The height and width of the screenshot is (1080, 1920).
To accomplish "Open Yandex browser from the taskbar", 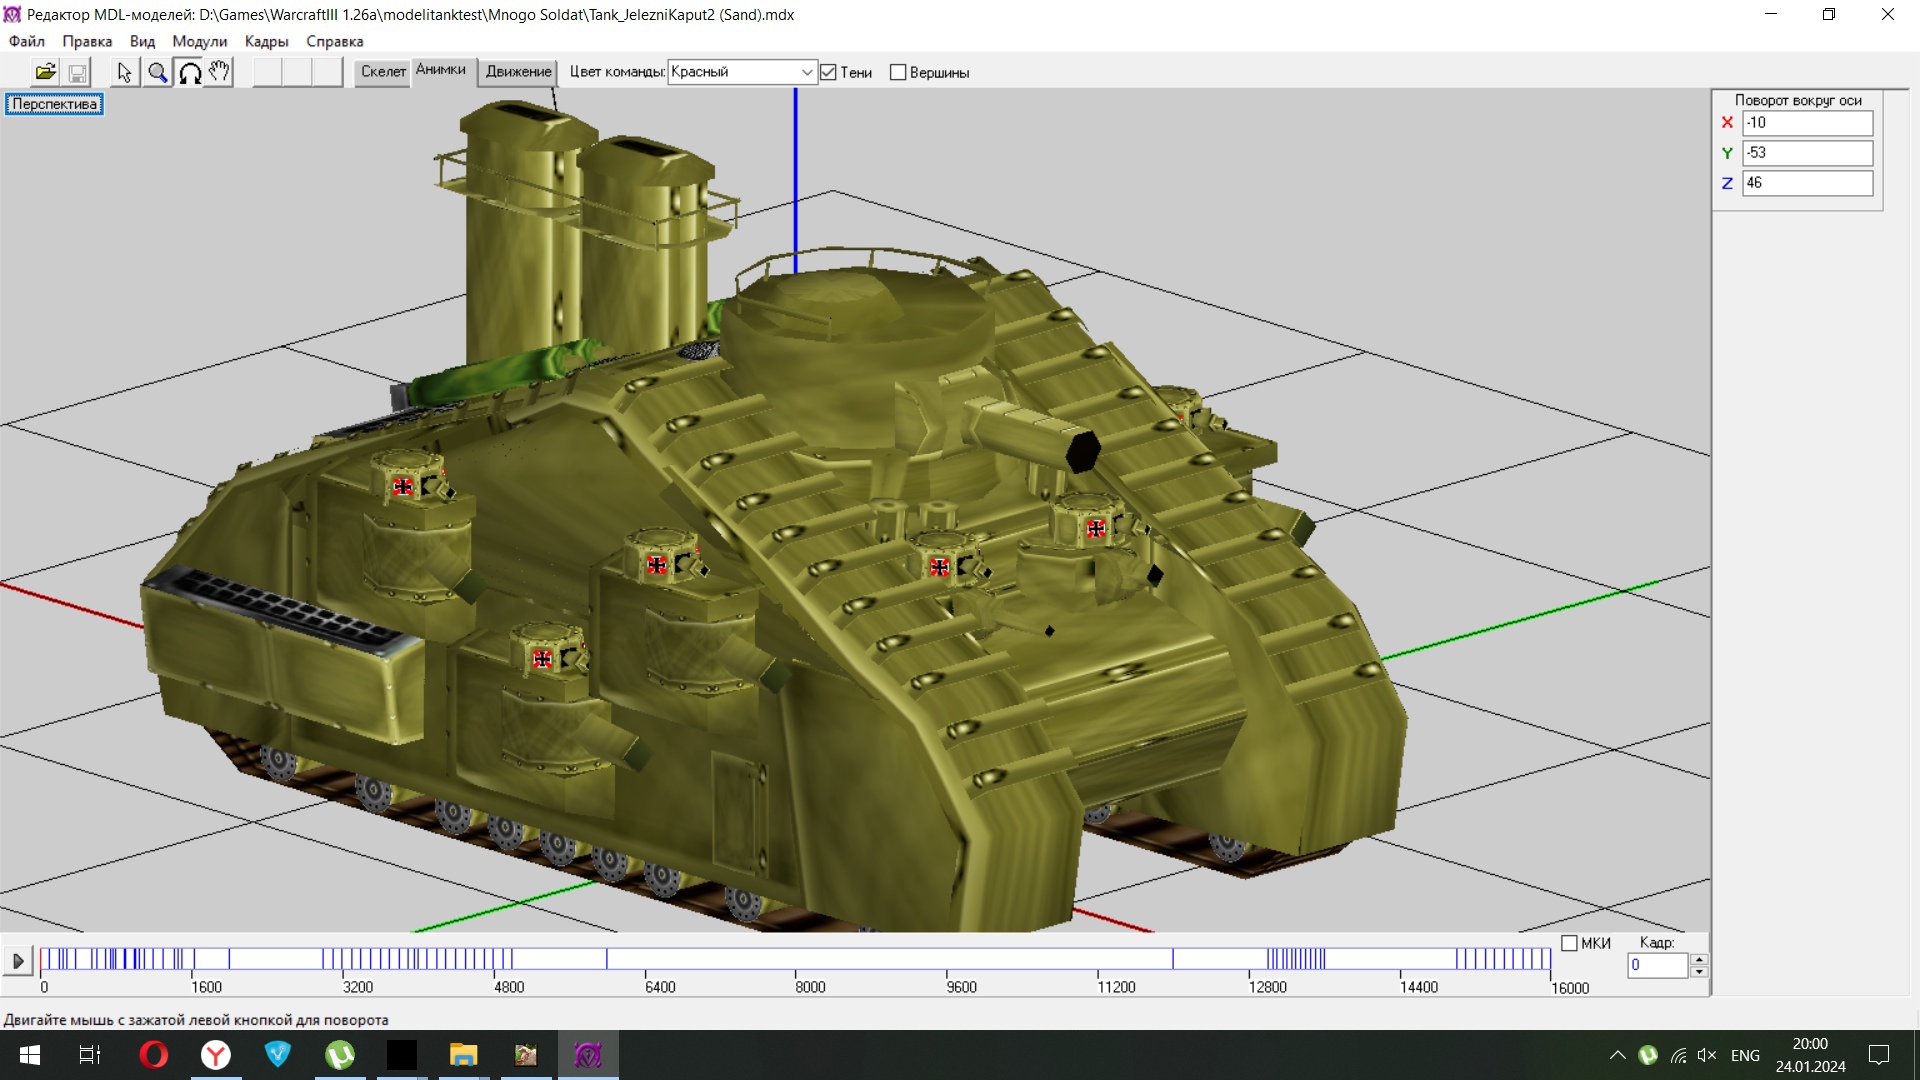I will click(x=216, y=1055).
